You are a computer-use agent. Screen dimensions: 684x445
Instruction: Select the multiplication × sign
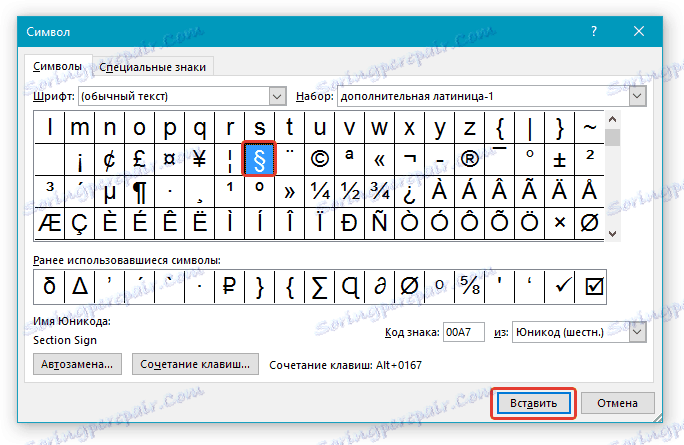tap(559, 223)
